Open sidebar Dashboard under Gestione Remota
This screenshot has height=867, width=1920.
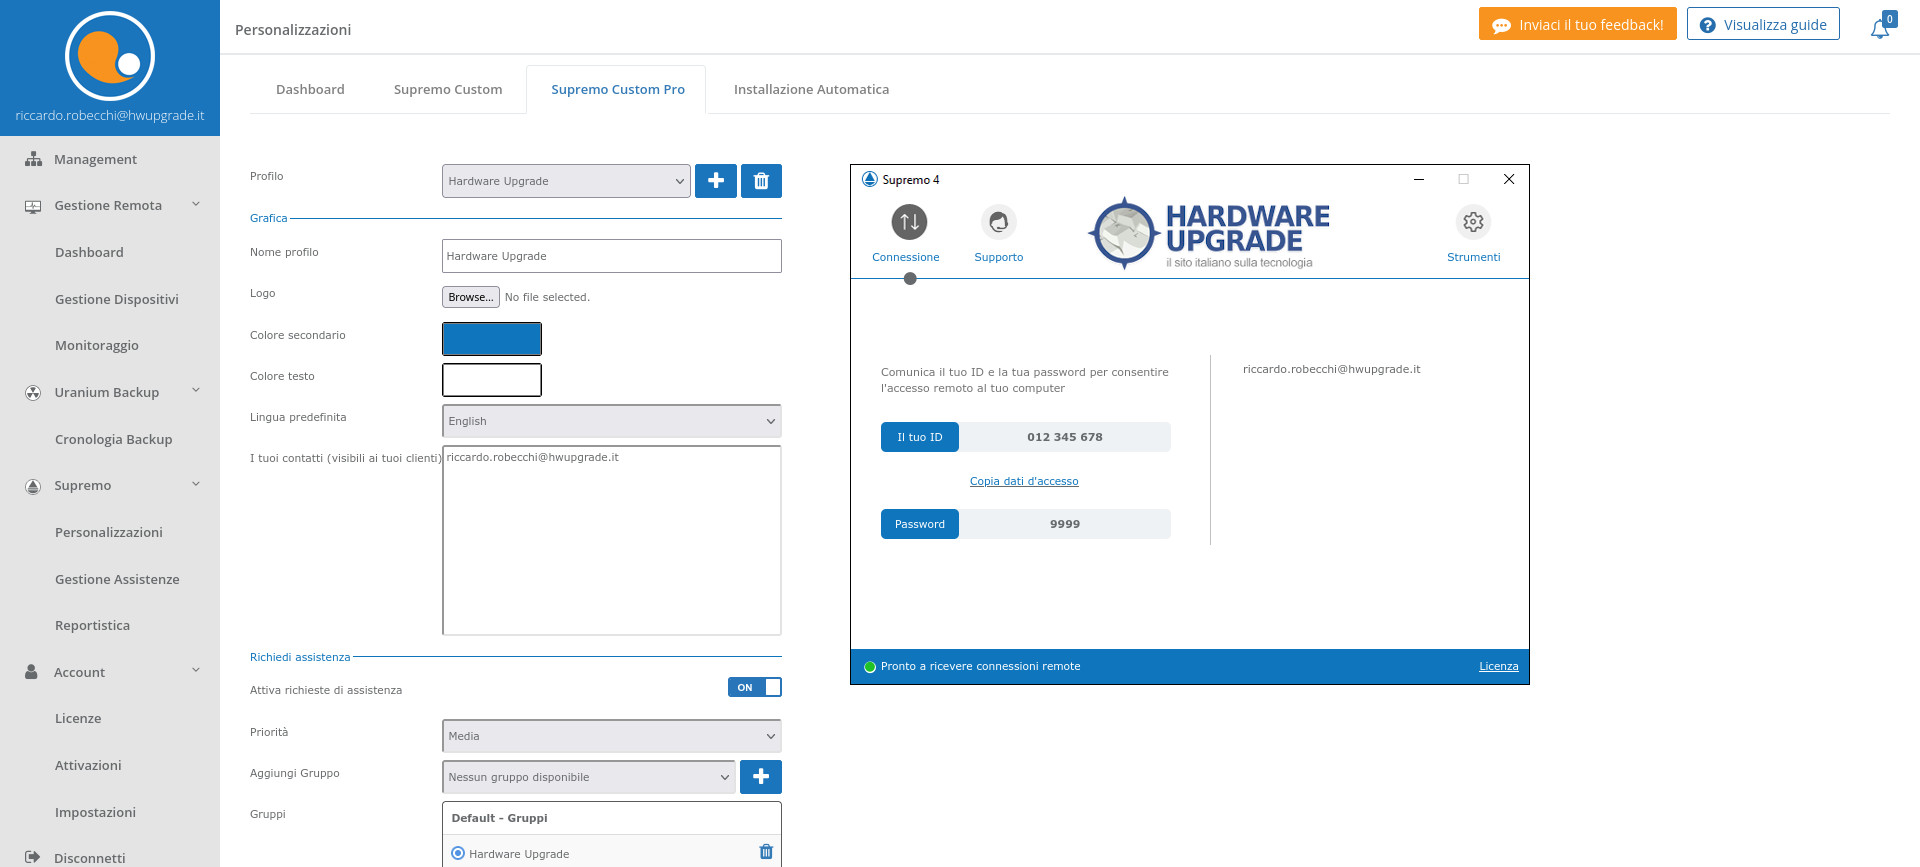[x=89, y=252]
